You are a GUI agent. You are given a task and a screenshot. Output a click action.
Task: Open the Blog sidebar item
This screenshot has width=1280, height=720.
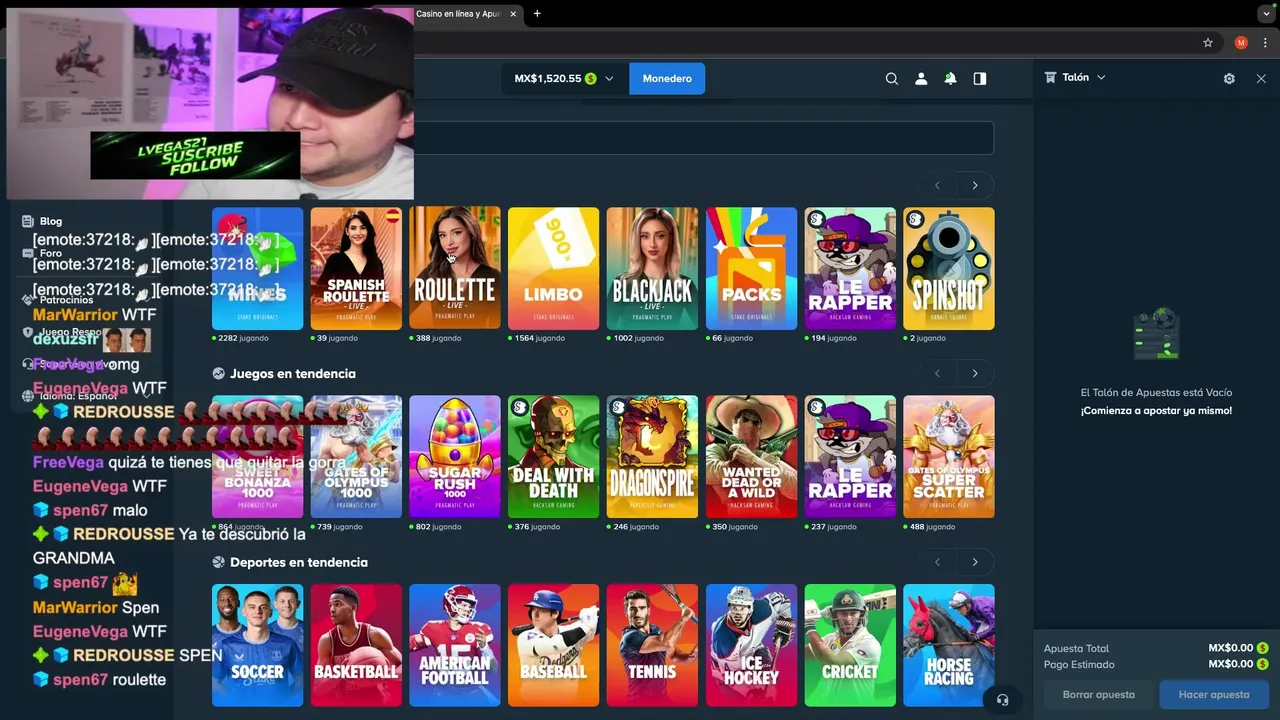coord(50,221)
